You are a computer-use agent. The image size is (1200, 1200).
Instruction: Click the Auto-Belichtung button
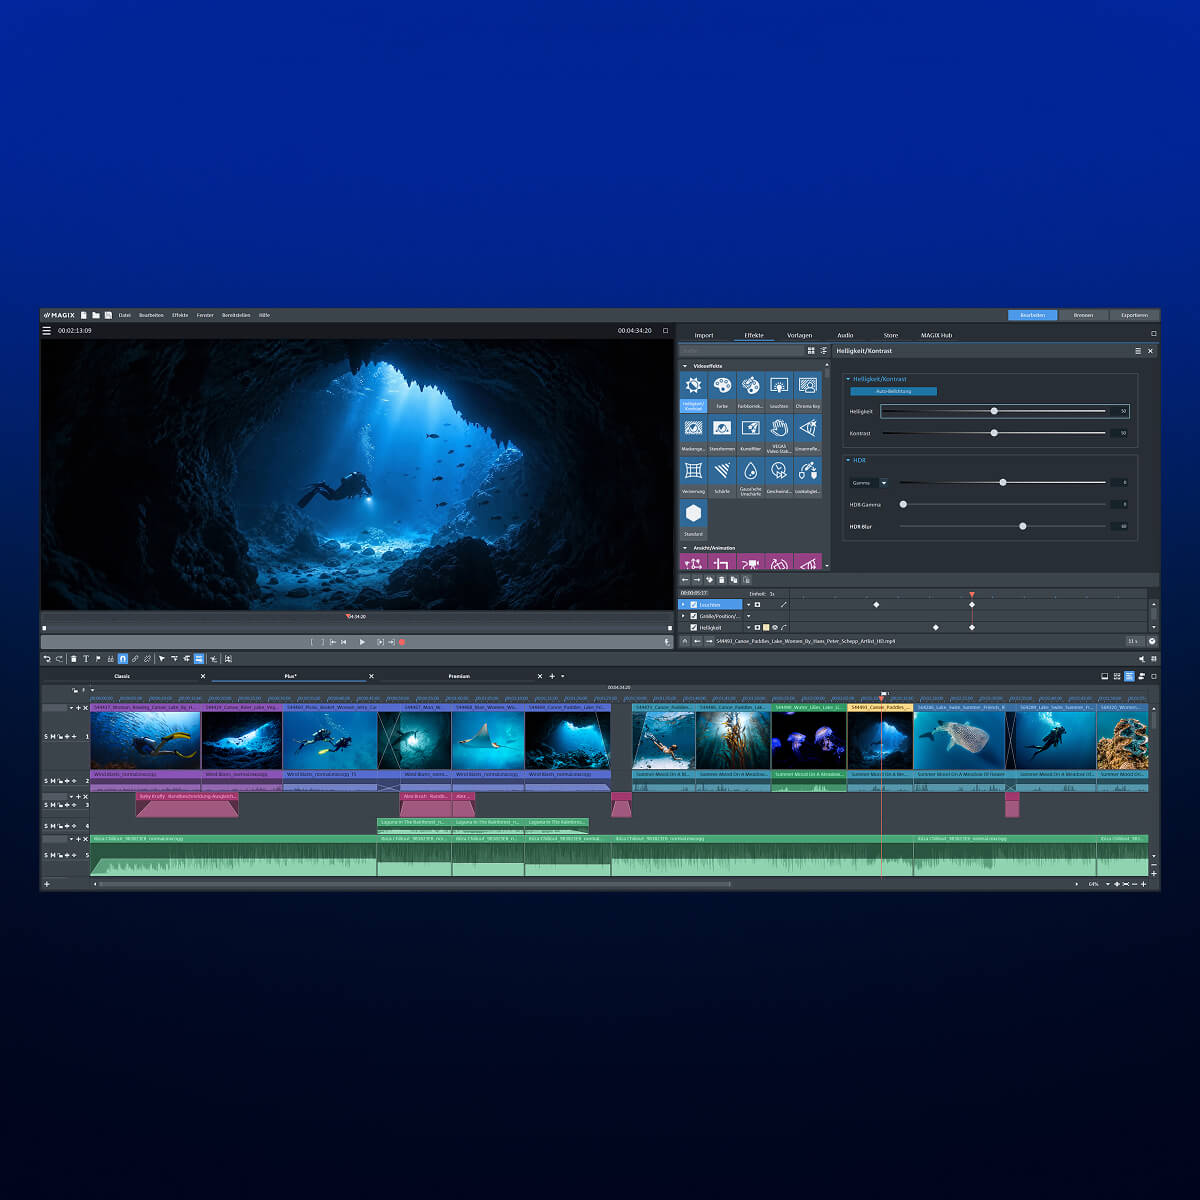893,391
